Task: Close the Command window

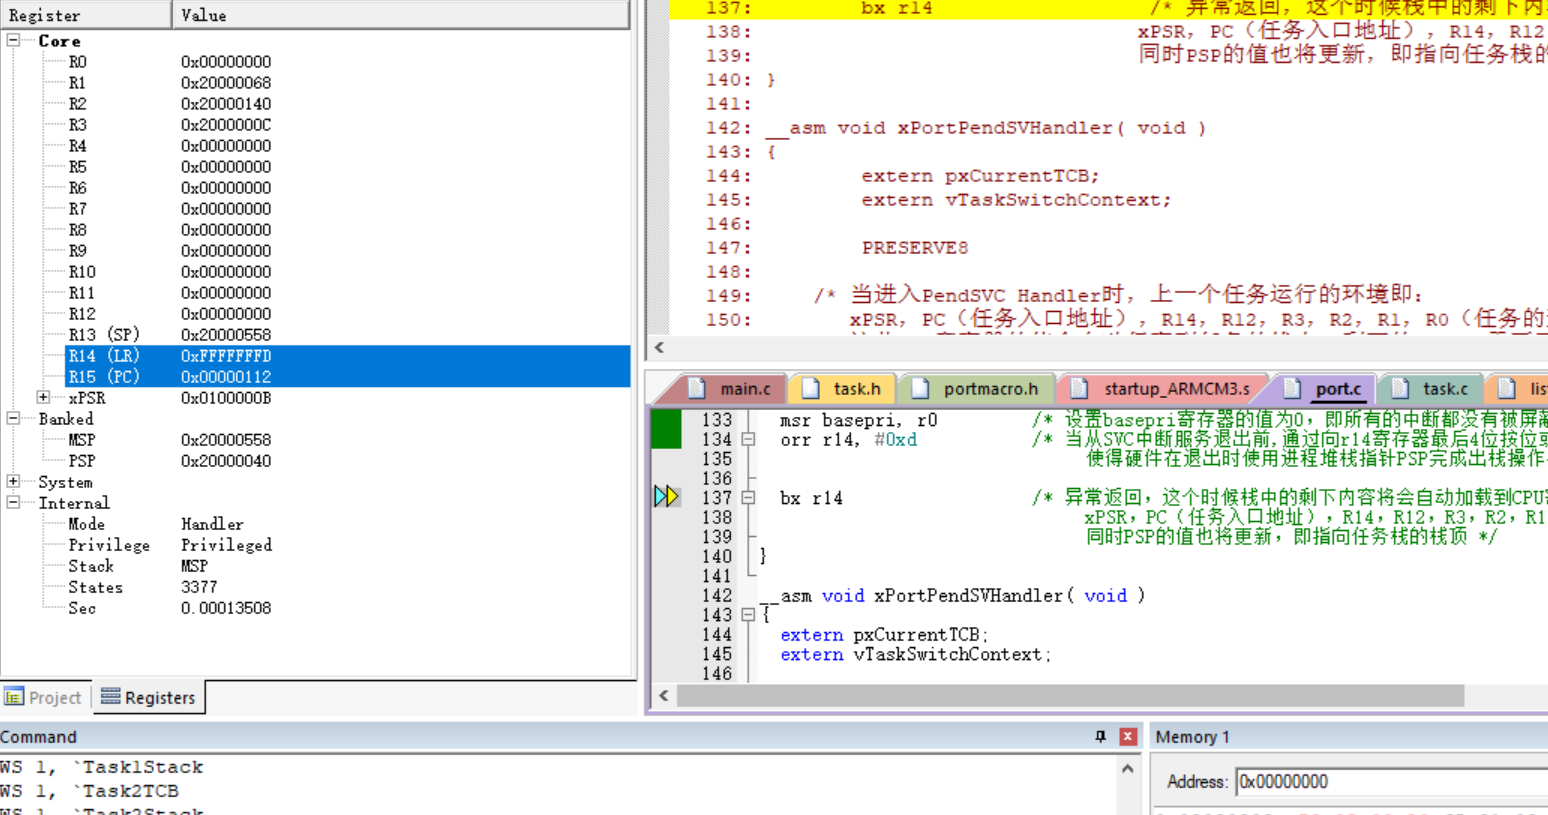Action: [x=1128, y=737]
